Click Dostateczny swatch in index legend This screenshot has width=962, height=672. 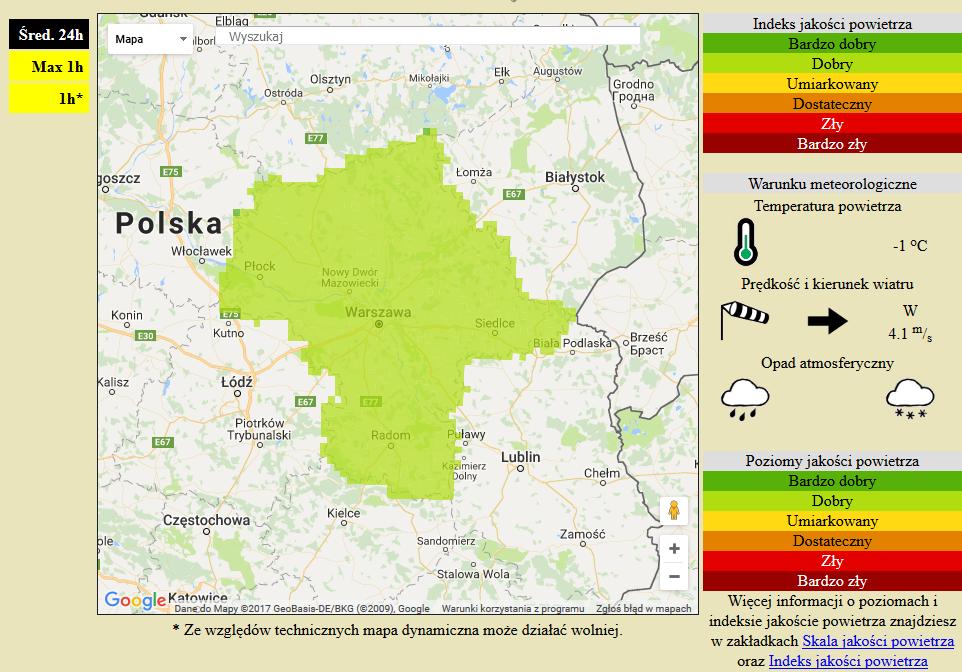click(x=832, y=104)
